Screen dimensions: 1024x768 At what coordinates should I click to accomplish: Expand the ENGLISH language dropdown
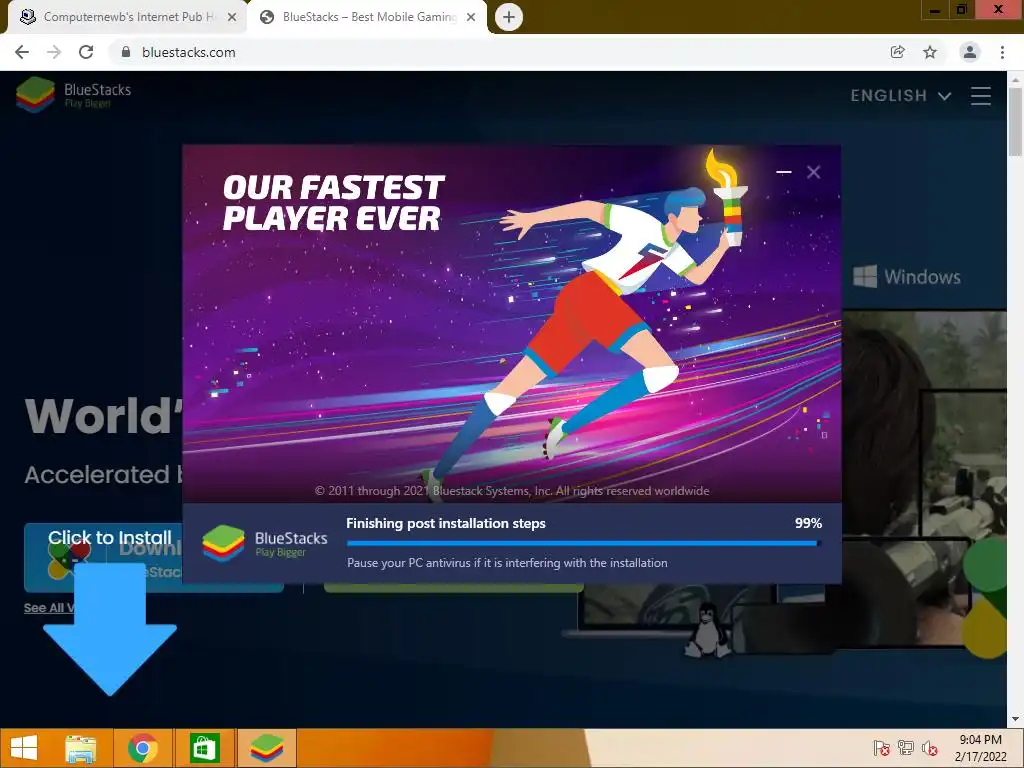pyautogui.click(x=900, y=96)
